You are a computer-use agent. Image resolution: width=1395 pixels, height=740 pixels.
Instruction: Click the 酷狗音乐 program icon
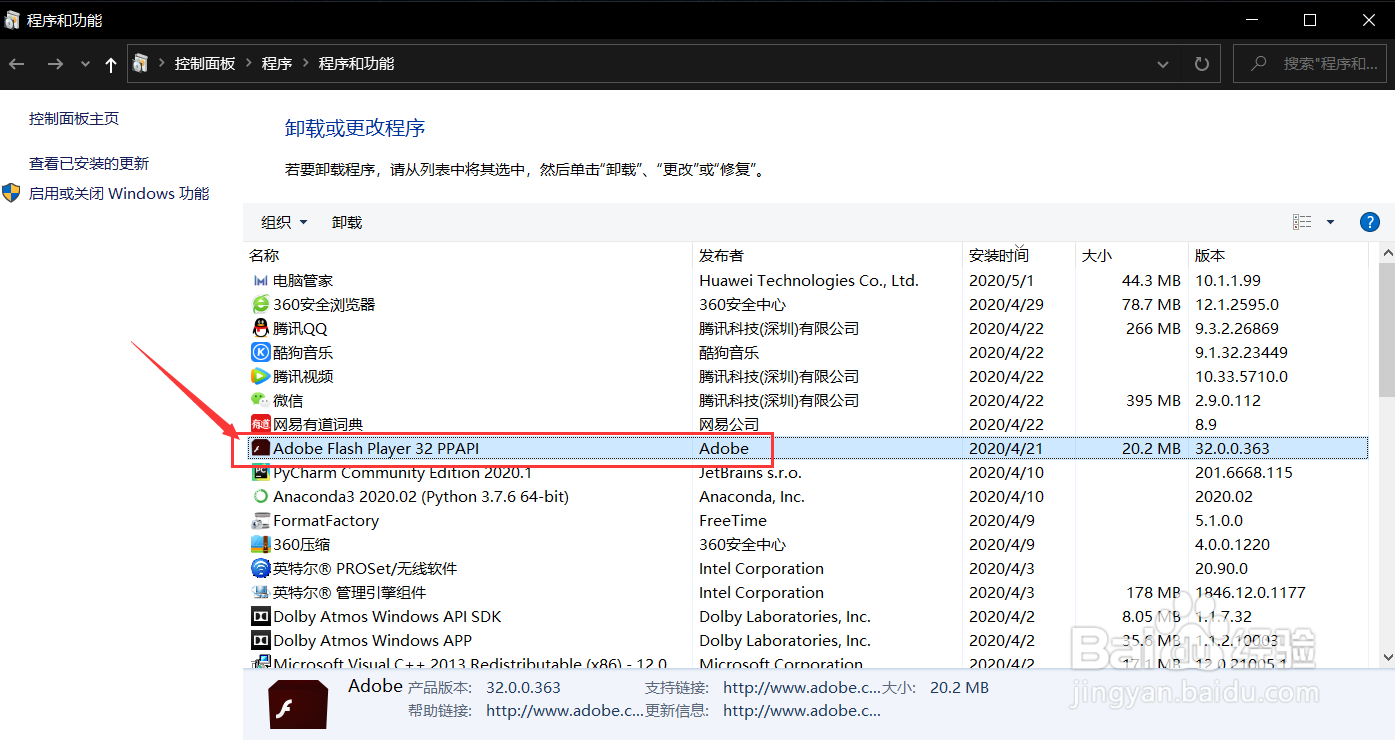point(260,353)
